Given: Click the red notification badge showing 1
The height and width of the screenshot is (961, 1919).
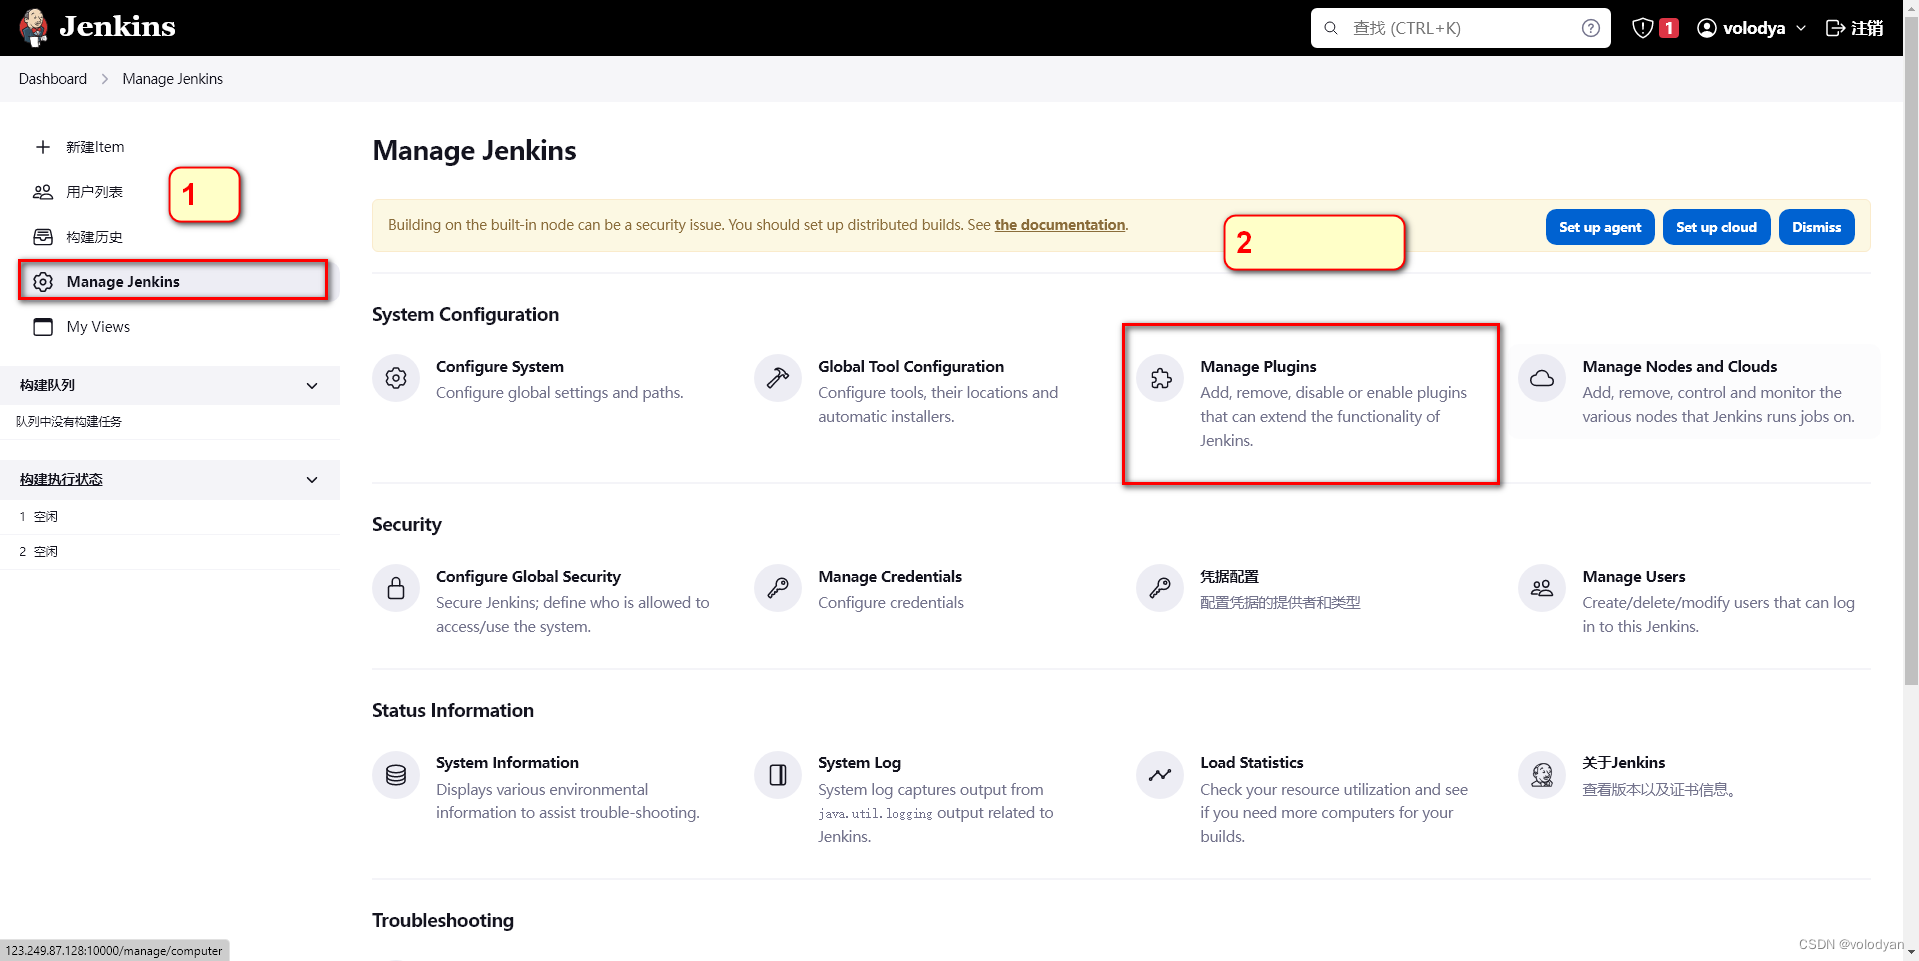Looking at the screenshot, I should click(x=1669, y=28).
